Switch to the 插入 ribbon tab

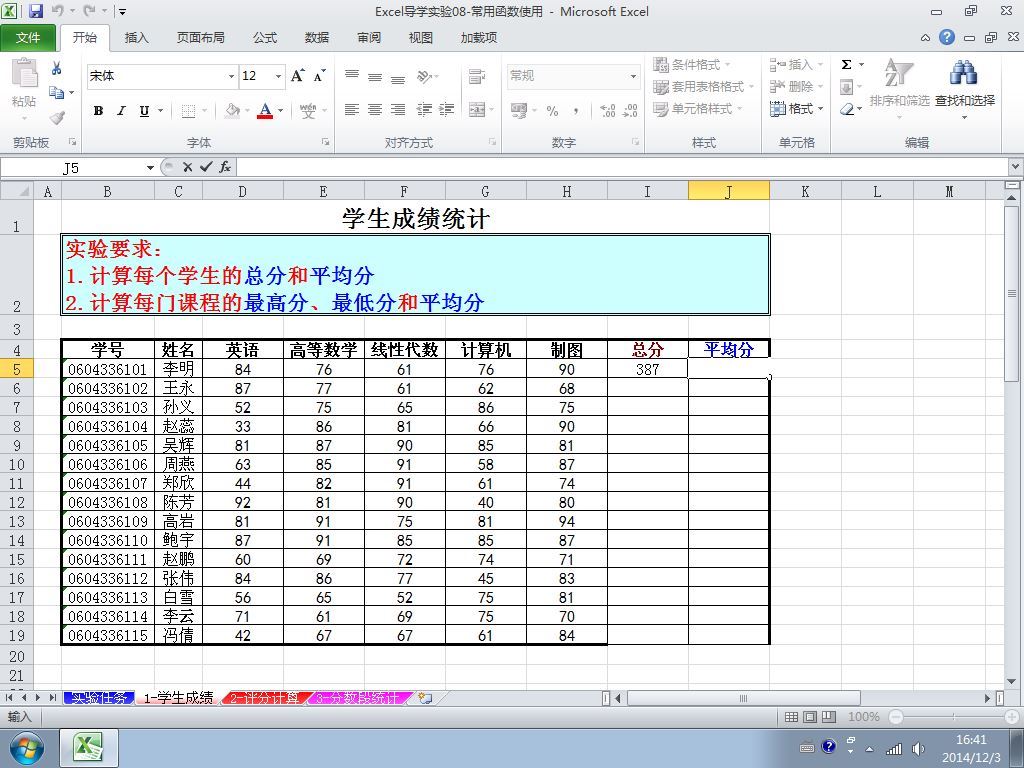point(136,38)
